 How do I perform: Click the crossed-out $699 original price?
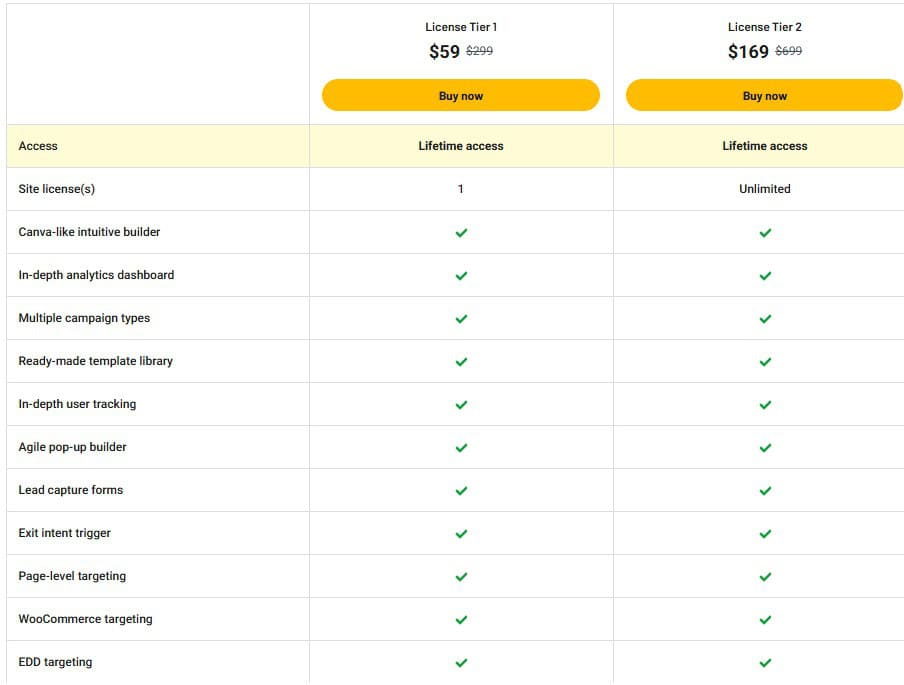click(x=788, y=51)
